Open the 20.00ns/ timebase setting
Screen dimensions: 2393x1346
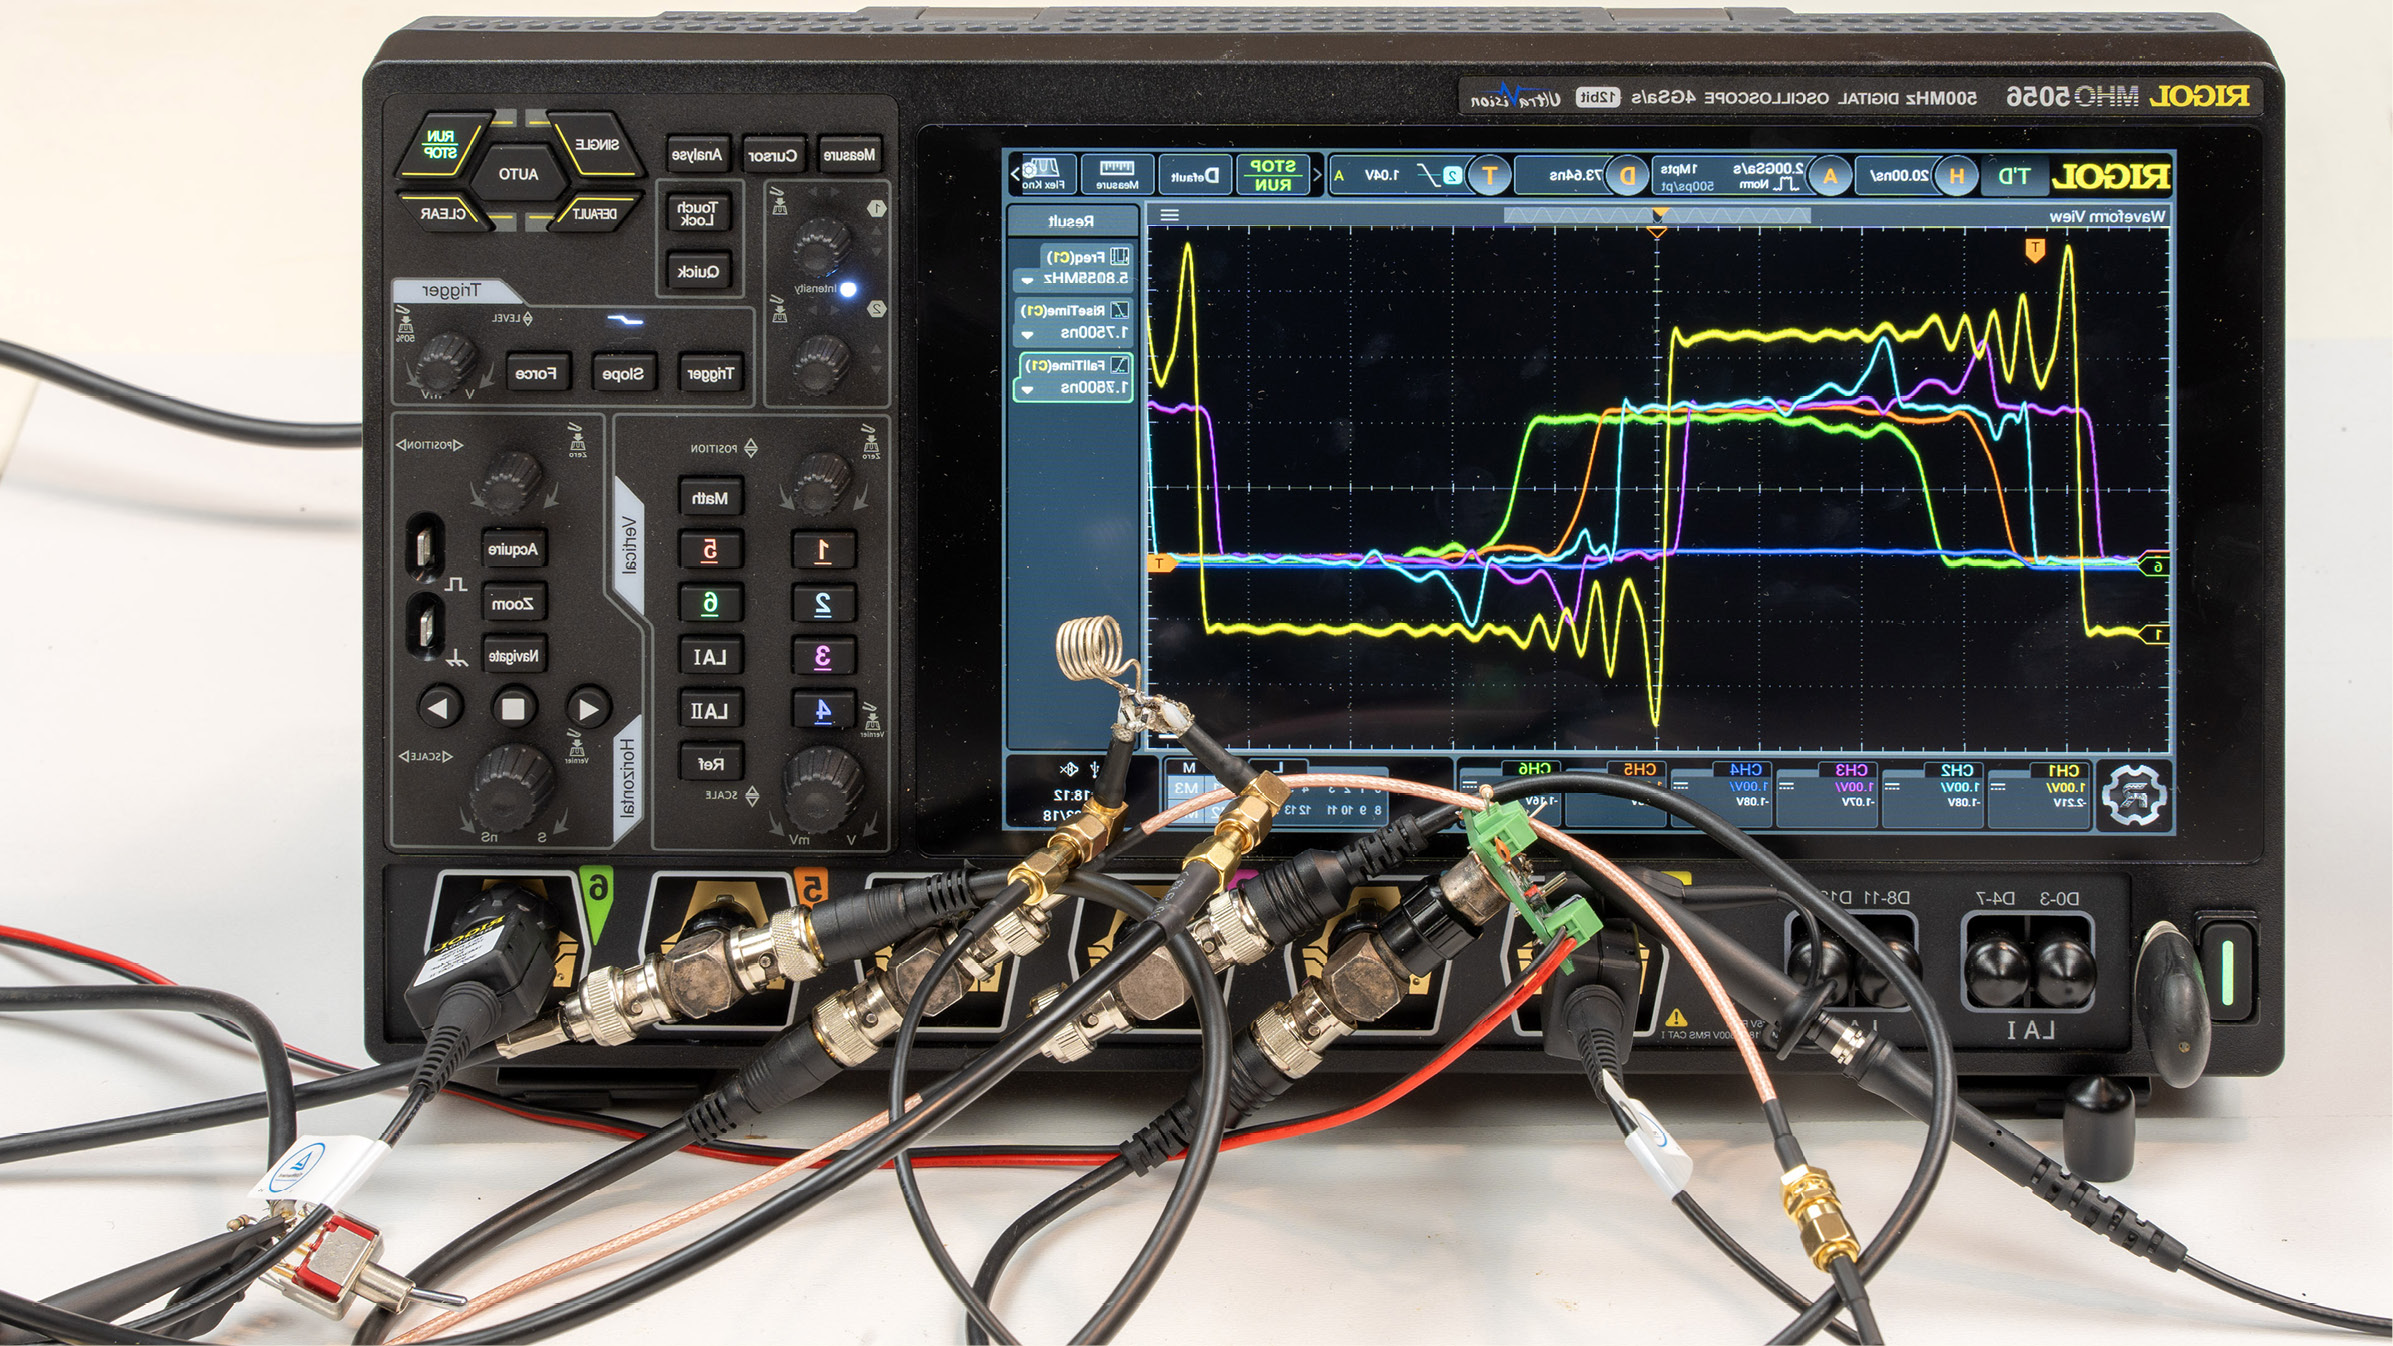click(x=1900, y=176)
